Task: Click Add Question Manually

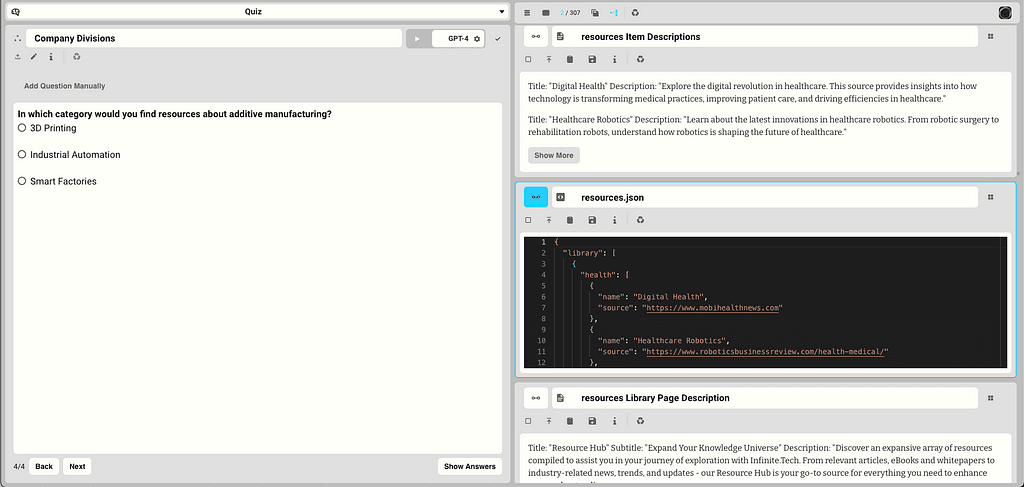Action: point(65,86)
